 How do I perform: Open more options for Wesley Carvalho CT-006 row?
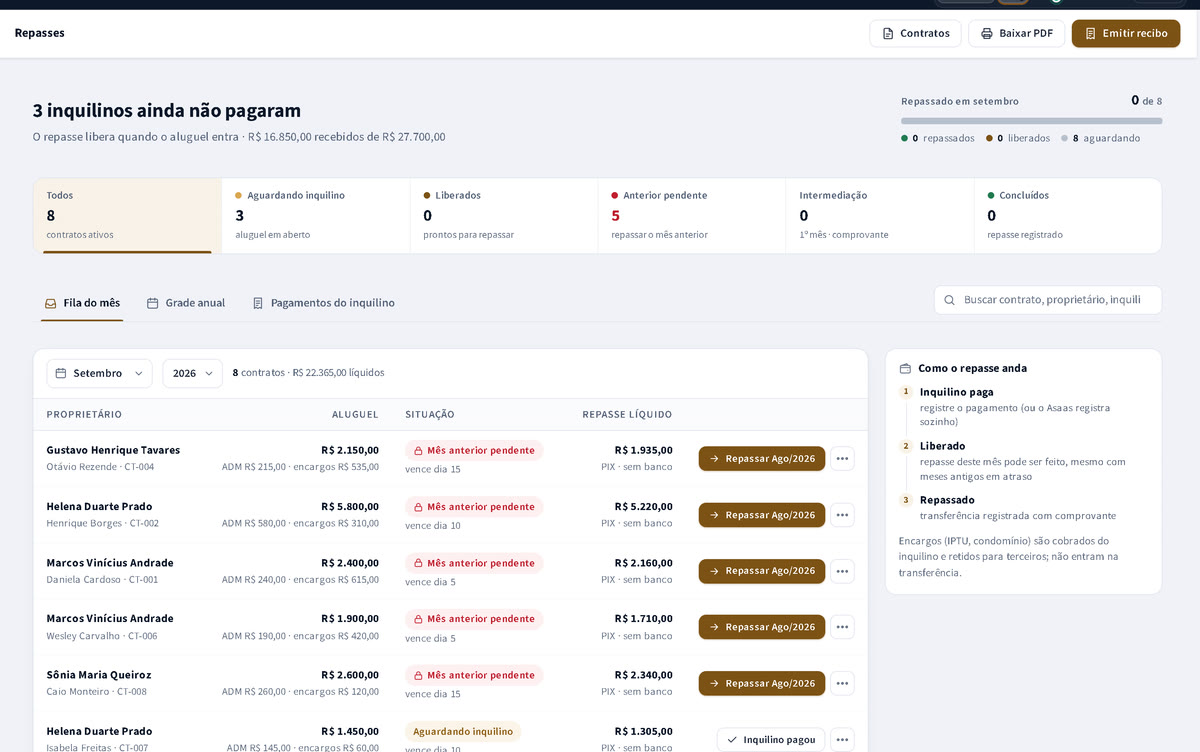(842, 627)
